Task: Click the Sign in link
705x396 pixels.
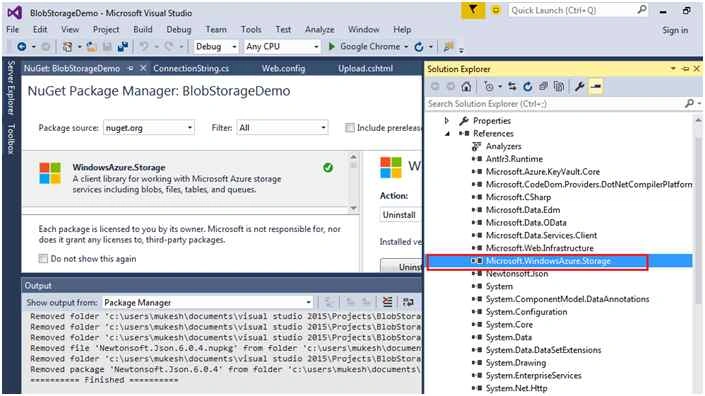Action: 675,30
